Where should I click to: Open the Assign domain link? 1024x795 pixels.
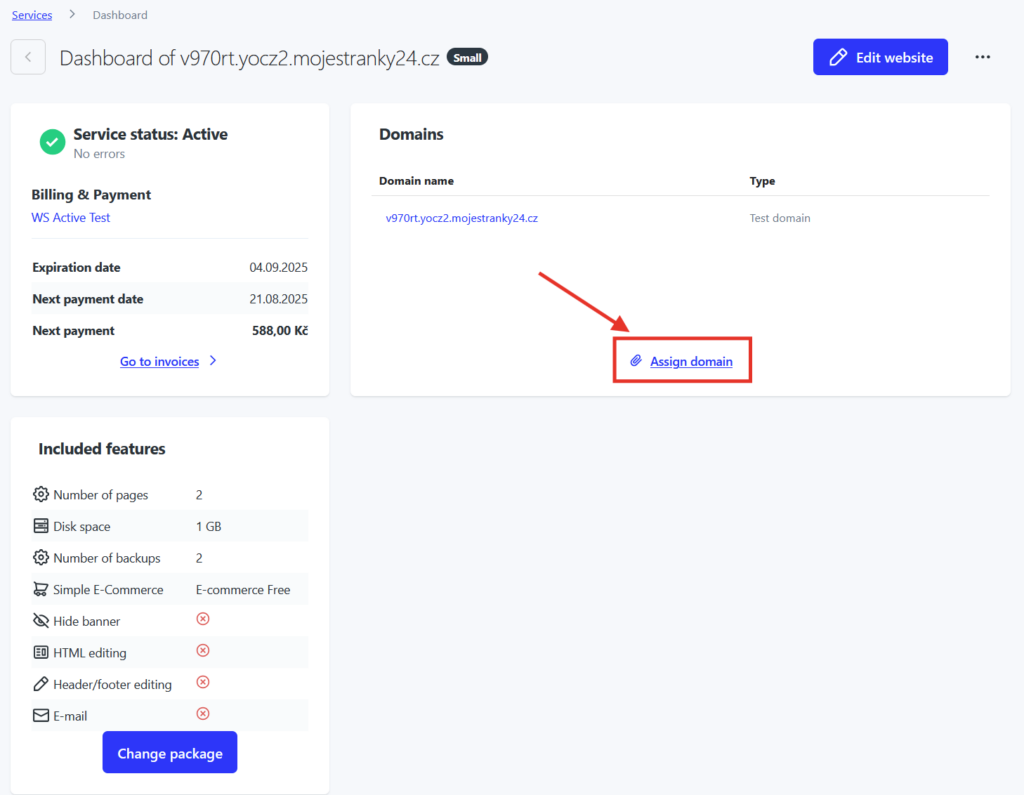click(691, 362)
